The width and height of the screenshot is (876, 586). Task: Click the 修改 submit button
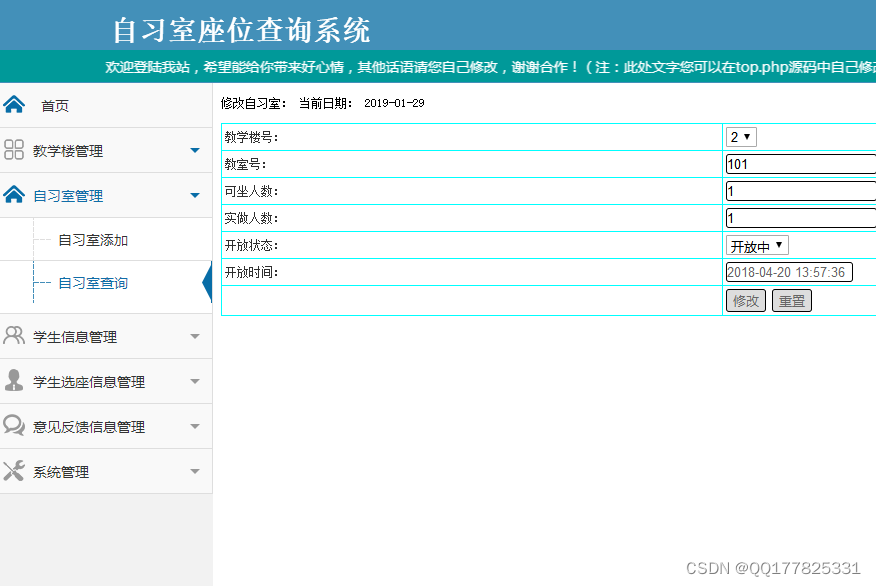[x=746, y=301]
